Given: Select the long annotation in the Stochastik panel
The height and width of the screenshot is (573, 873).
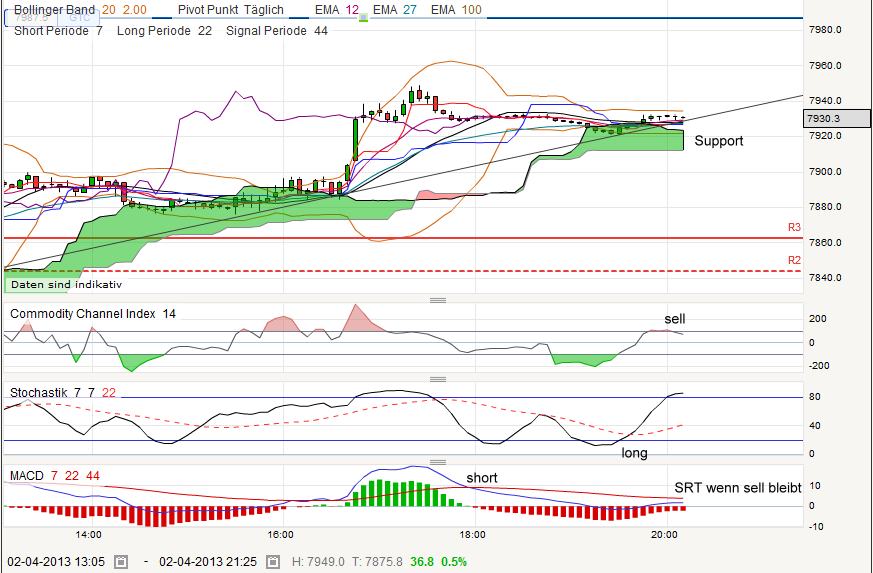Looking at the screenshot, I should 634,453.
